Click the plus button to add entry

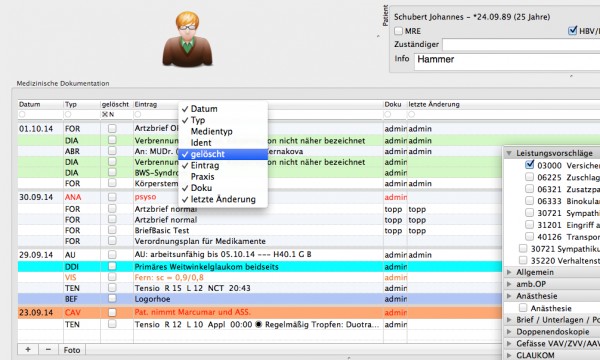tap(28, 350)
